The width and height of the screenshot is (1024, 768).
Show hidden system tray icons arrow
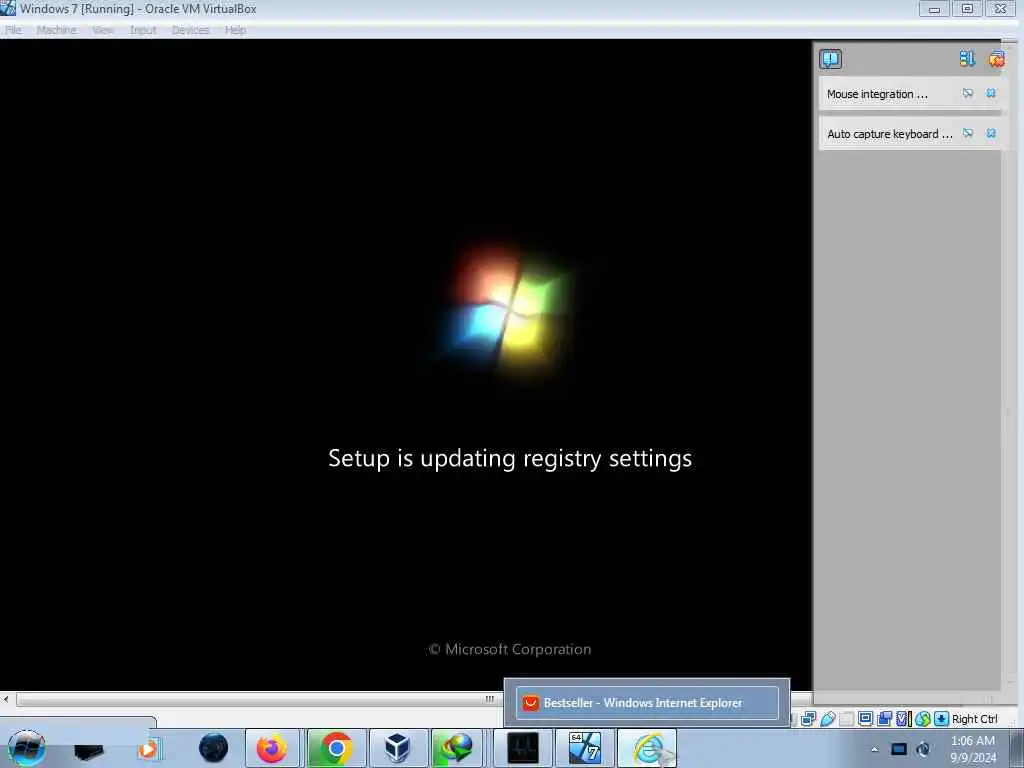pos(874,749)
